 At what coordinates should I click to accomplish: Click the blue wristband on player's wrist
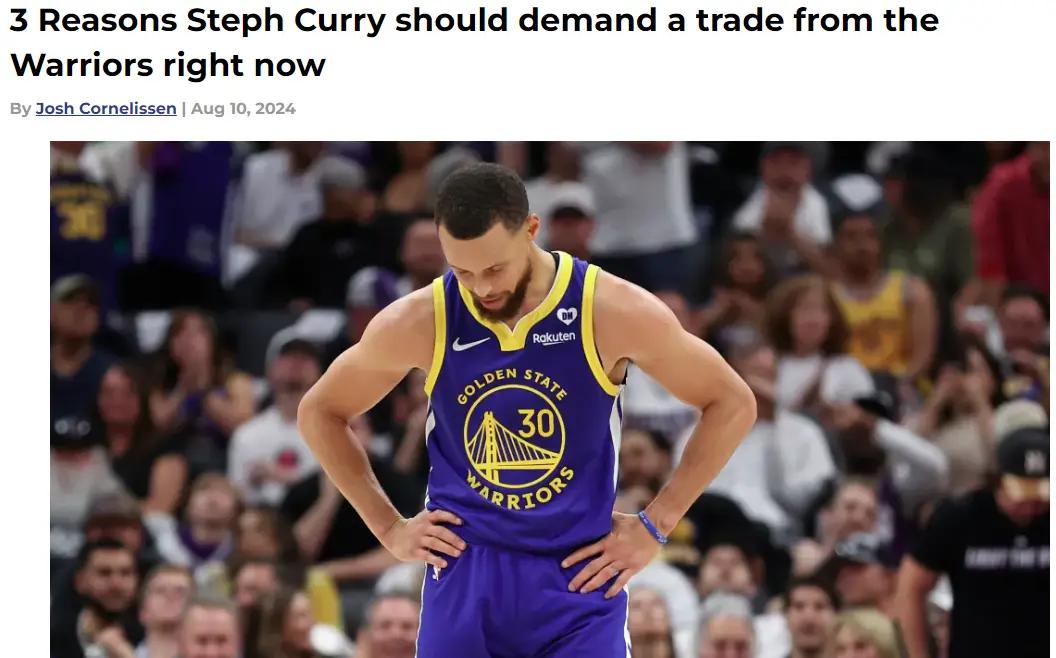coord(652,527)
